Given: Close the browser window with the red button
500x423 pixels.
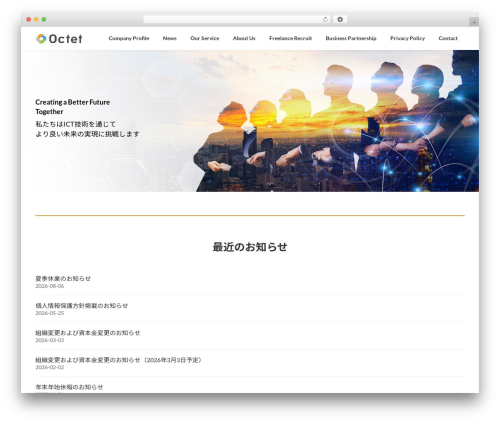Looking at the screenshot, I should pos(29,19).
